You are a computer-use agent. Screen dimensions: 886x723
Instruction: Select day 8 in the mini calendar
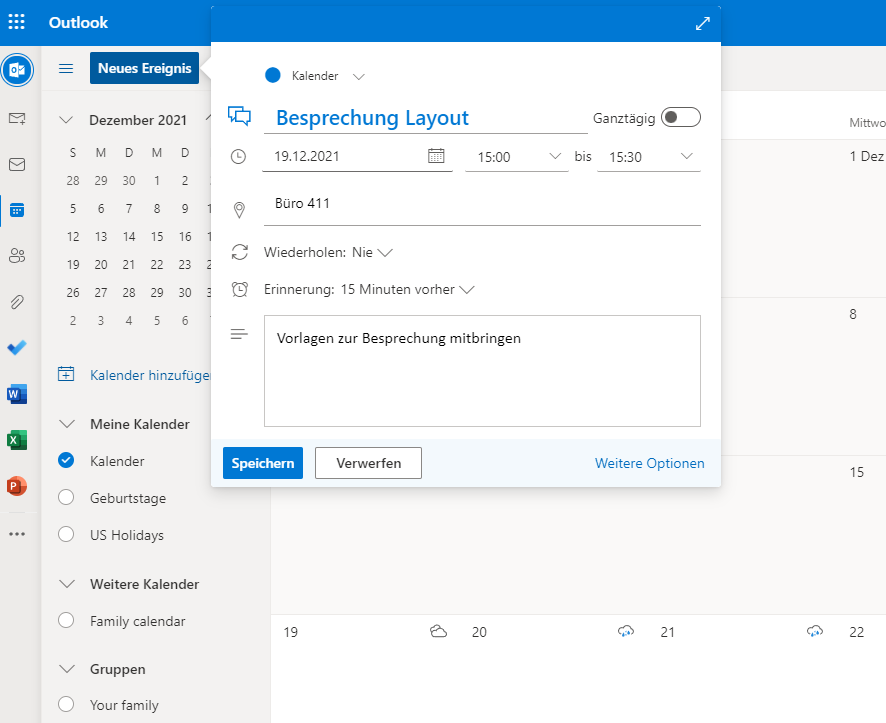(157, 208)
